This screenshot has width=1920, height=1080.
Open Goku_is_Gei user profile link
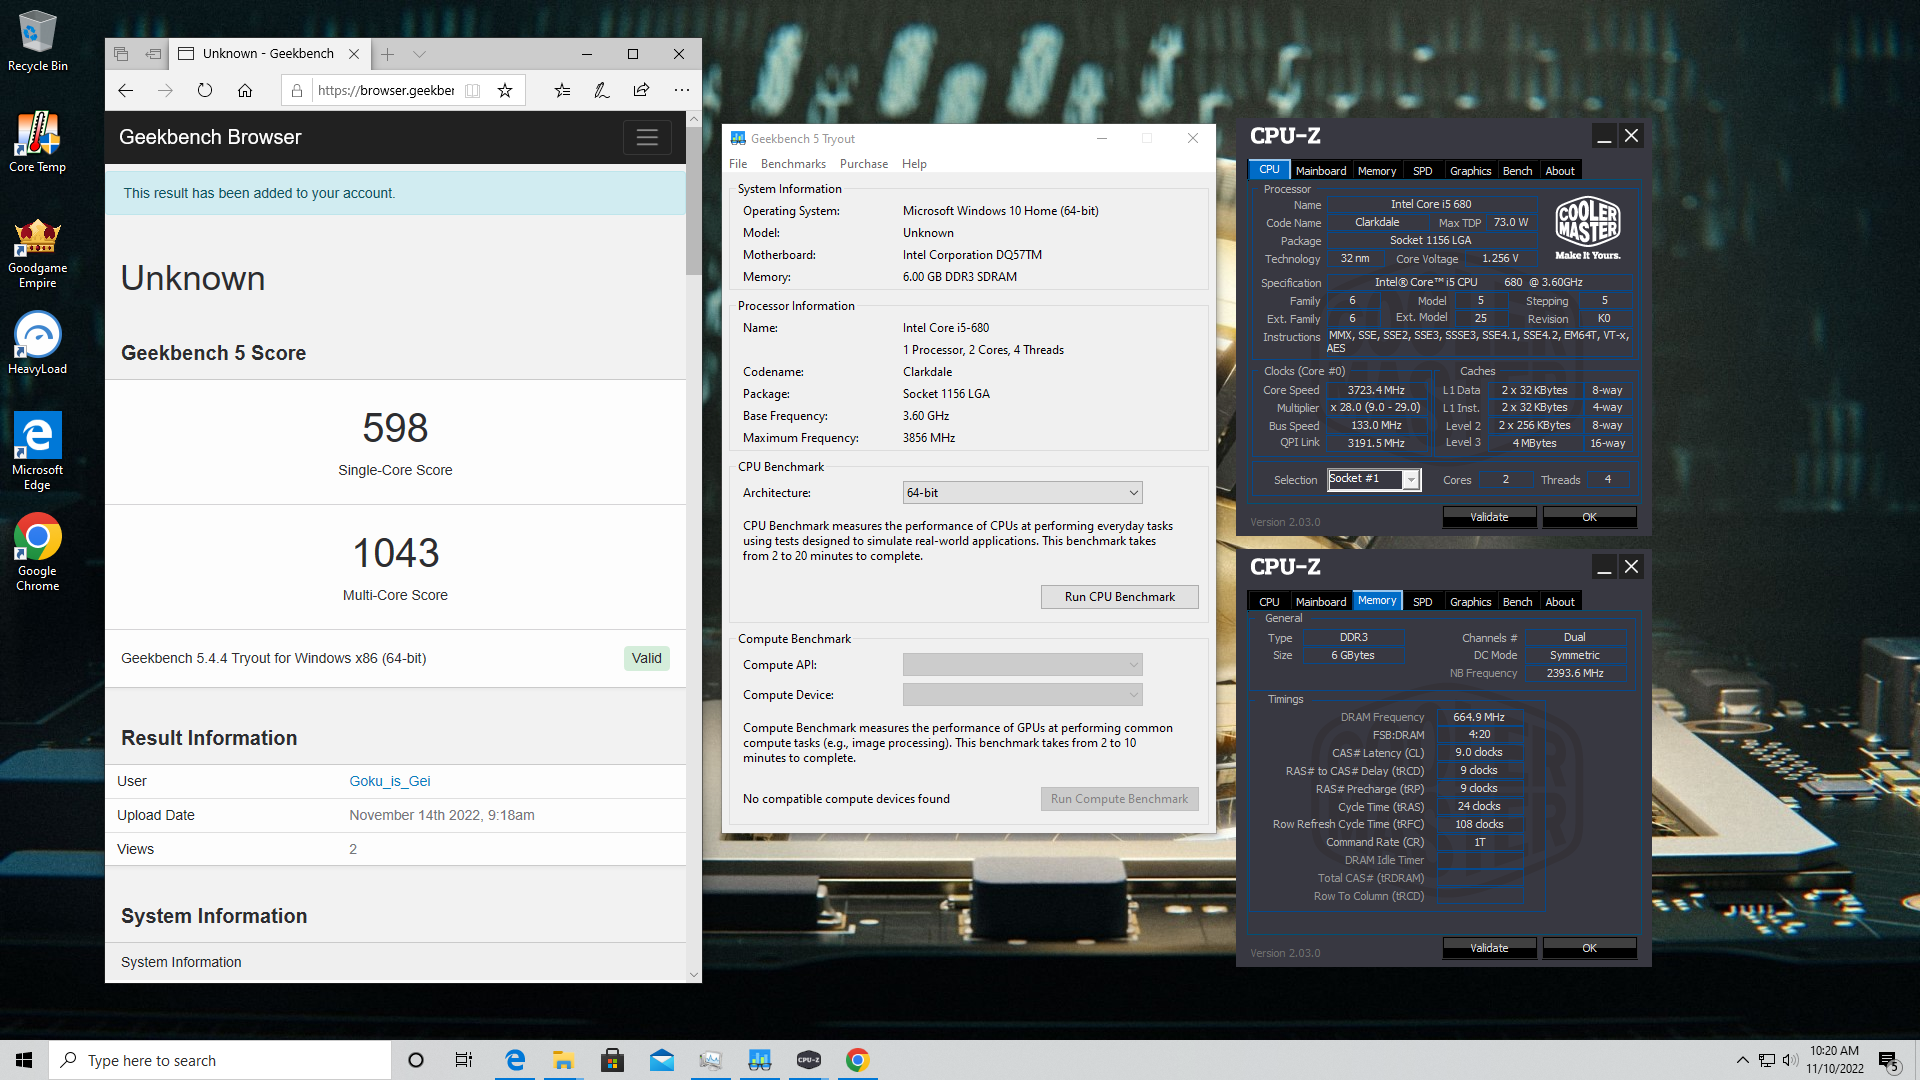tap(389, 781)
